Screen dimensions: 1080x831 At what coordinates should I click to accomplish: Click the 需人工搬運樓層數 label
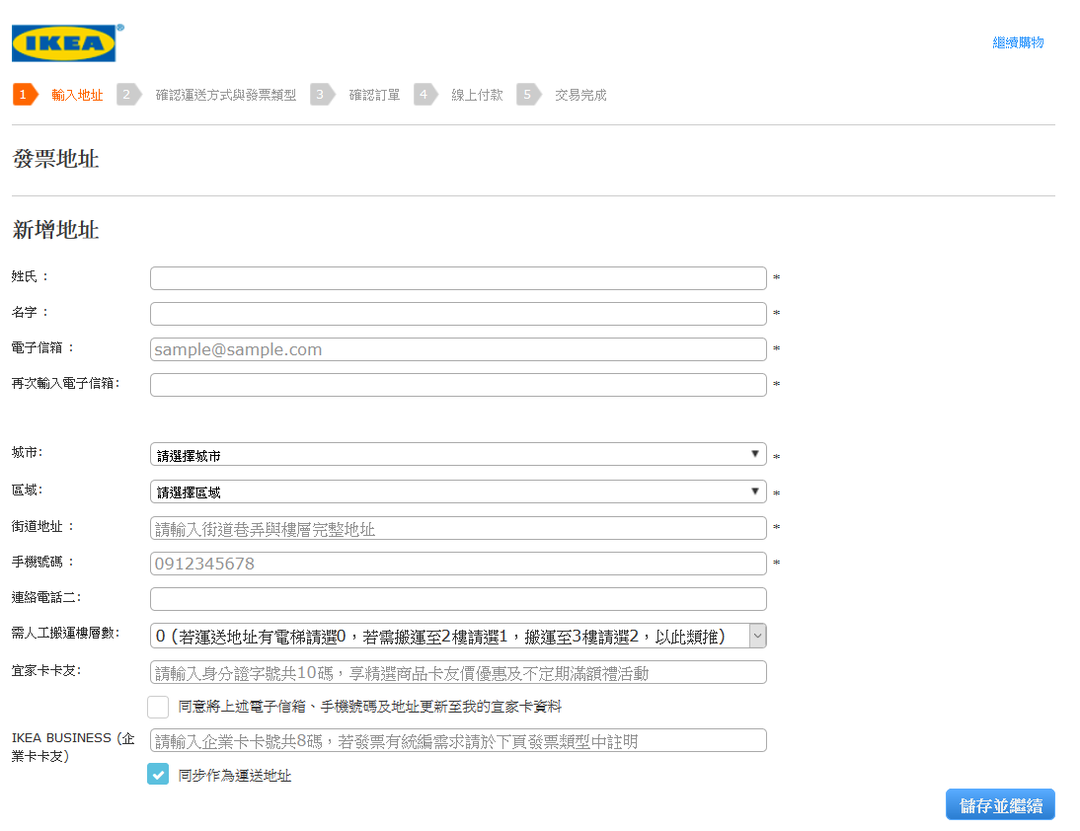(x=65, y=633)
